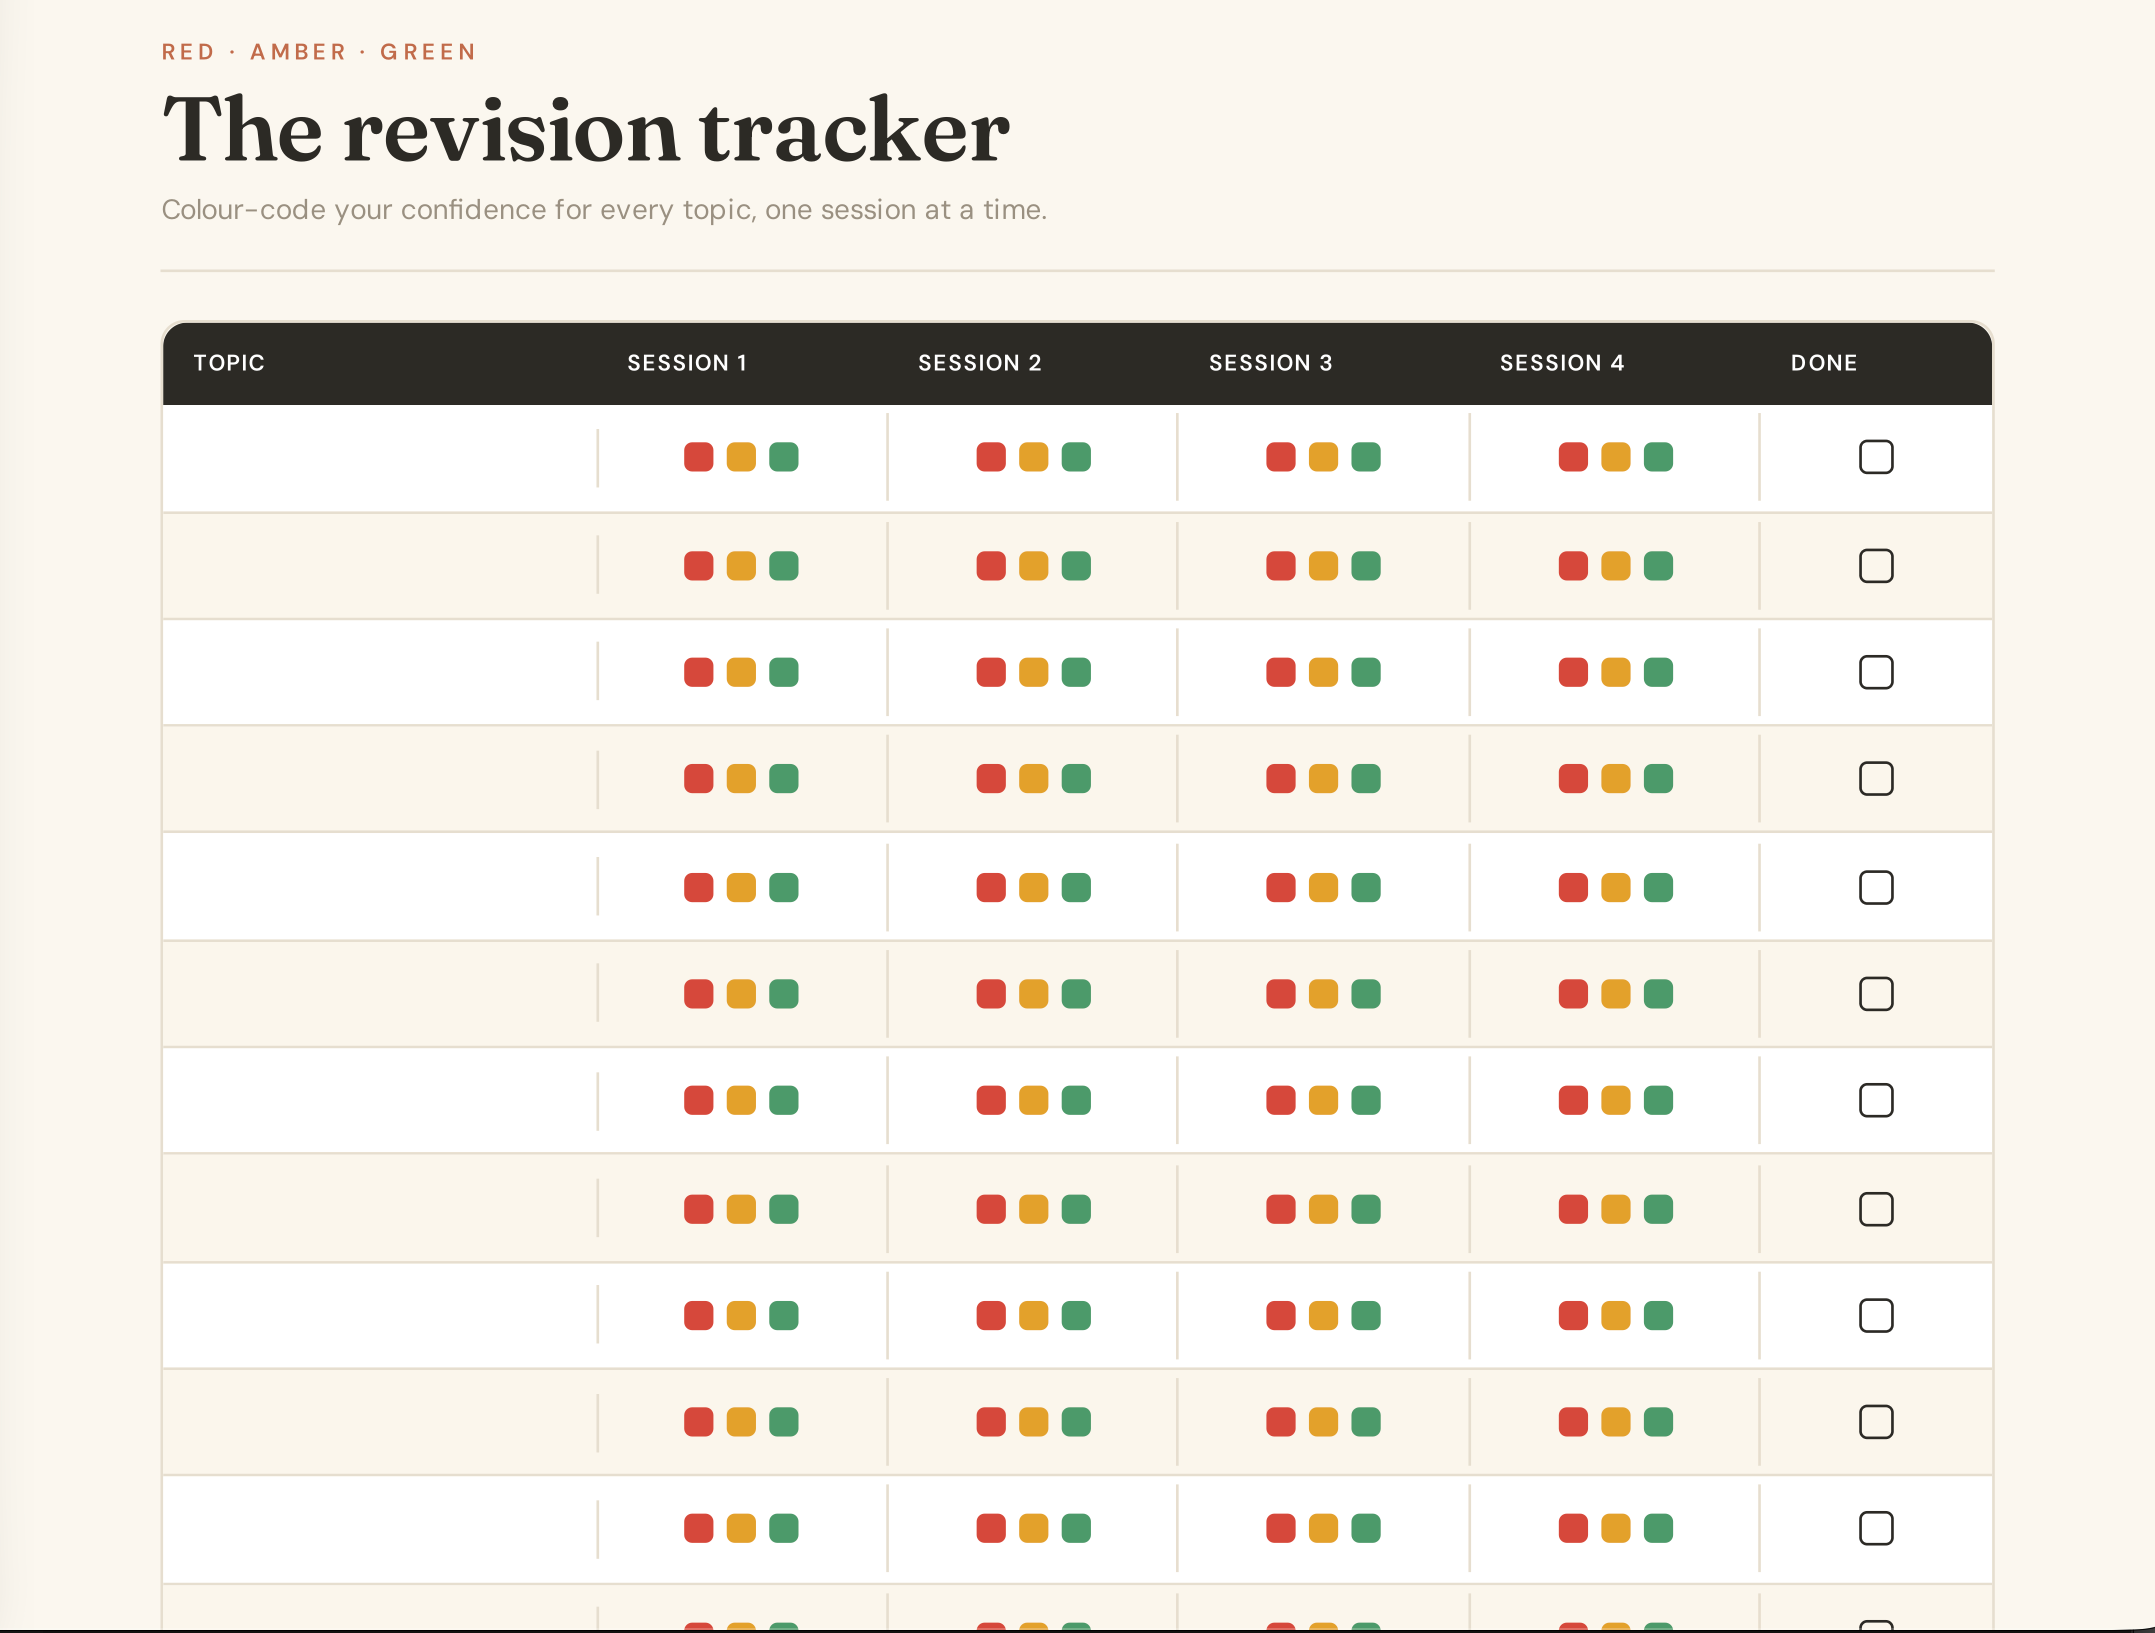Select amber for Session 2 in row 10
The width and height of the screenshot is (2155, 1633).
[x=1034, y=1421]
